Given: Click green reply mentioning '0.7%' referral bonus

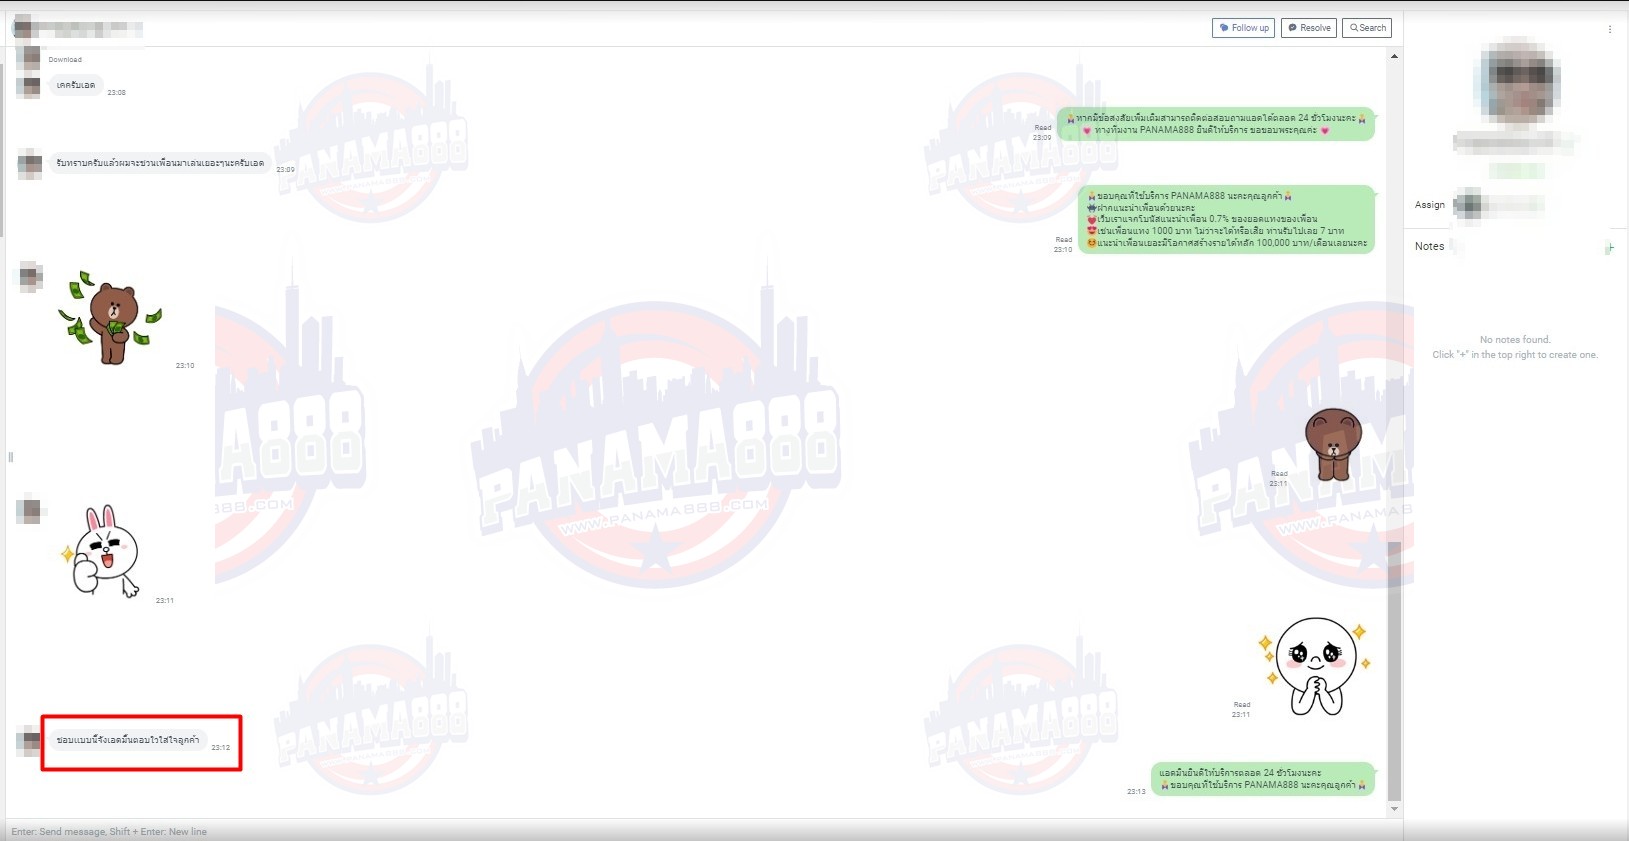Looking at the screenshot, I should (1227, 220).
